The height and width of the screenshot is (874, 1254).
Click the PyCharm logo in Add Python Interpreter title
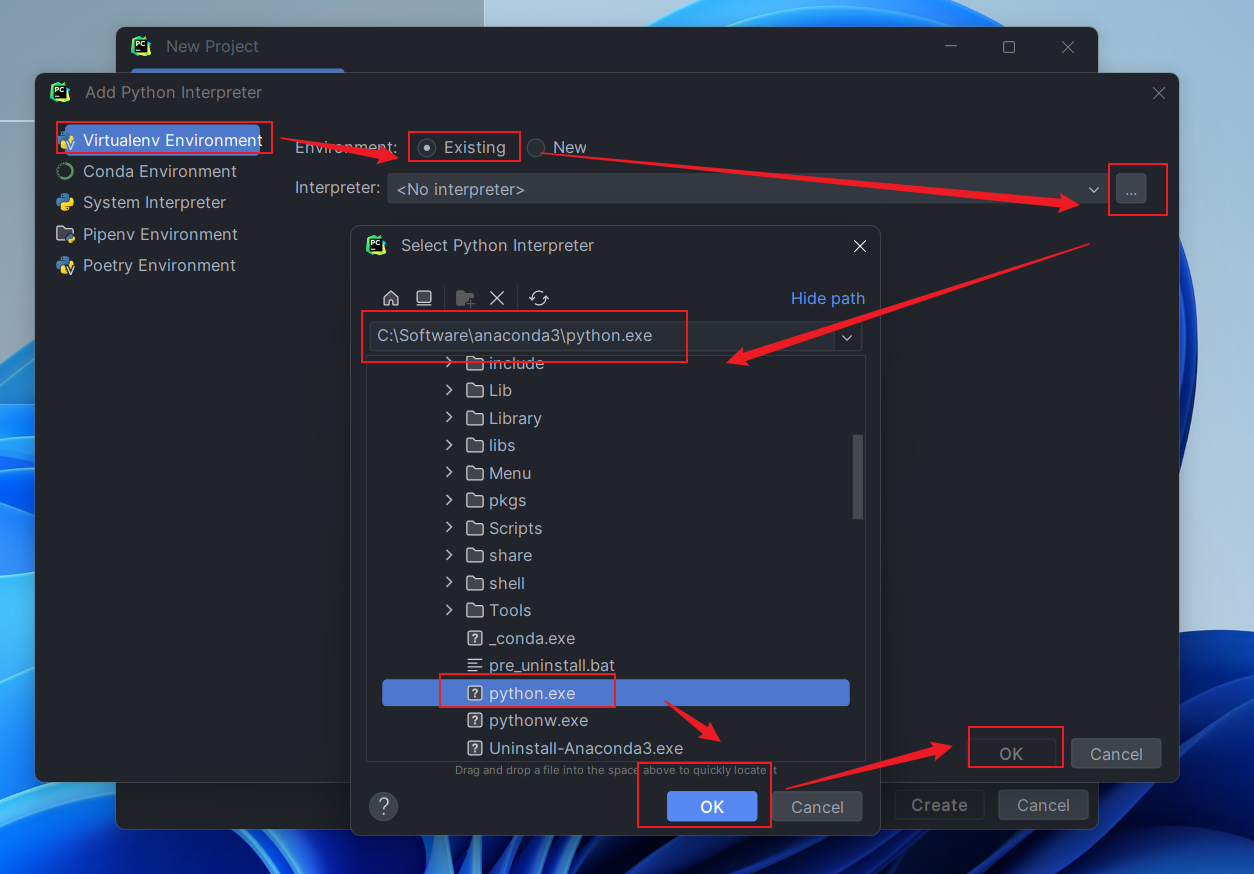[x=60, y=92]
